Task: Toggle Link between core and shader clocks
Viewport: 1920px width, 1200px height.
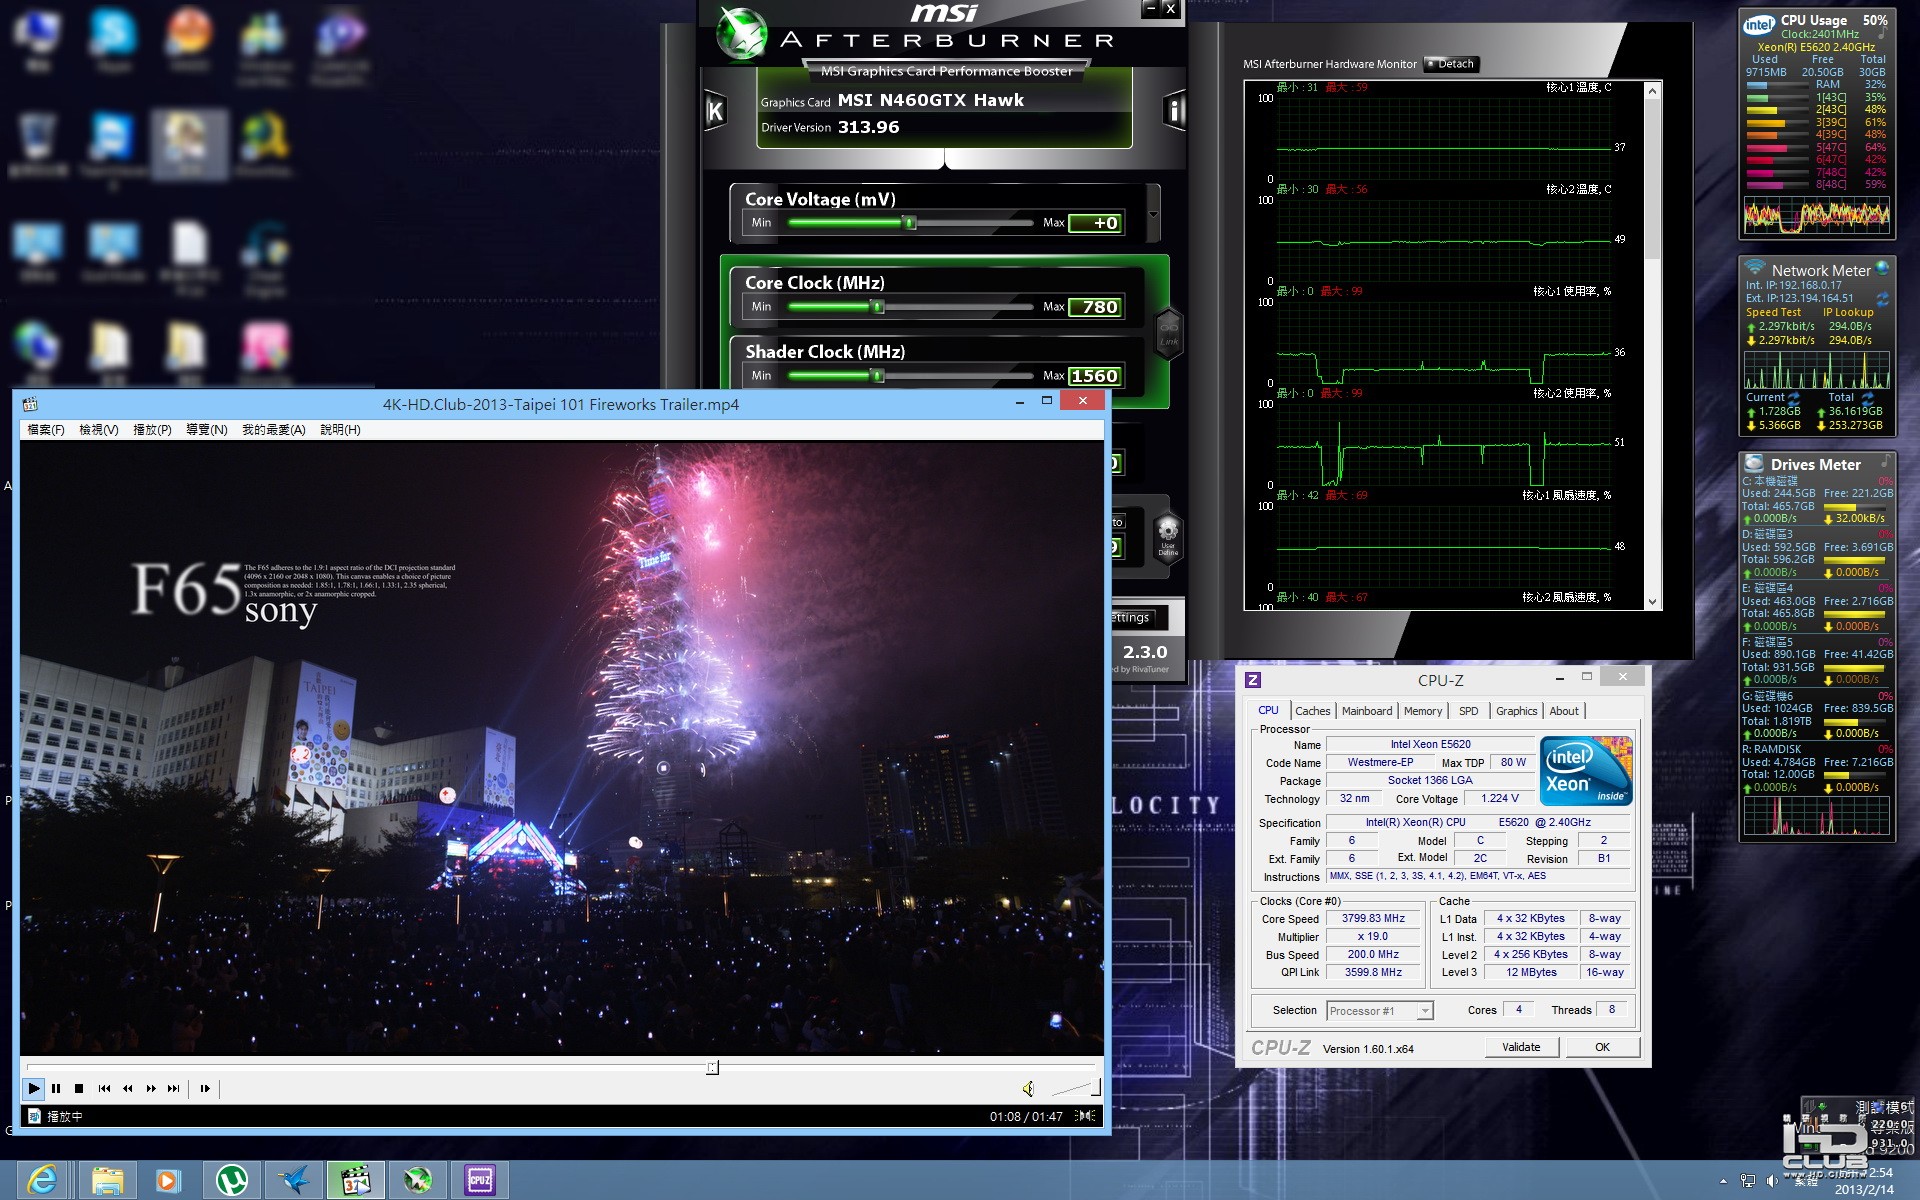Action: tap(1168, 332)
